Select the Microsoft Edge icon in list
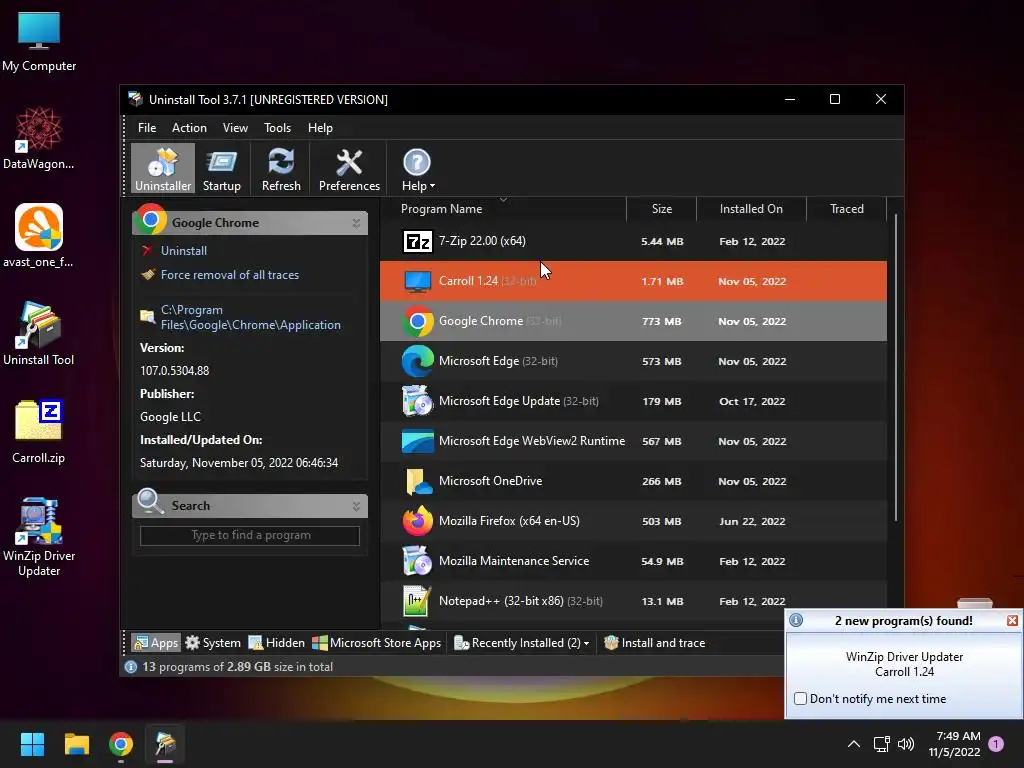Screen dimensions: 1024x768 pos(417,361)
